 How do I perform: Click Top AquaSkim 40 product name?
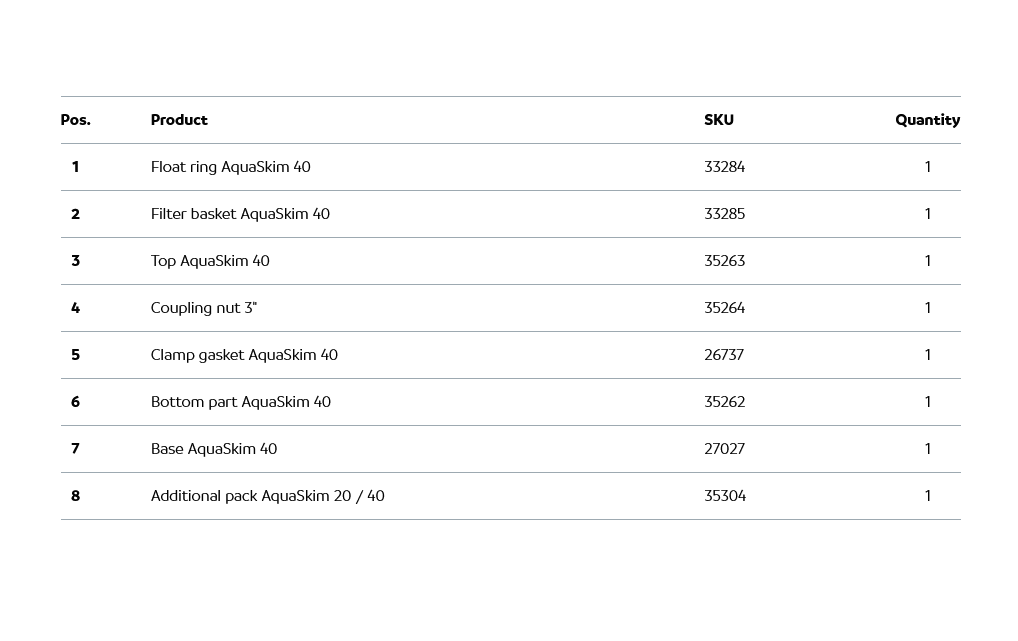[210, 261]
